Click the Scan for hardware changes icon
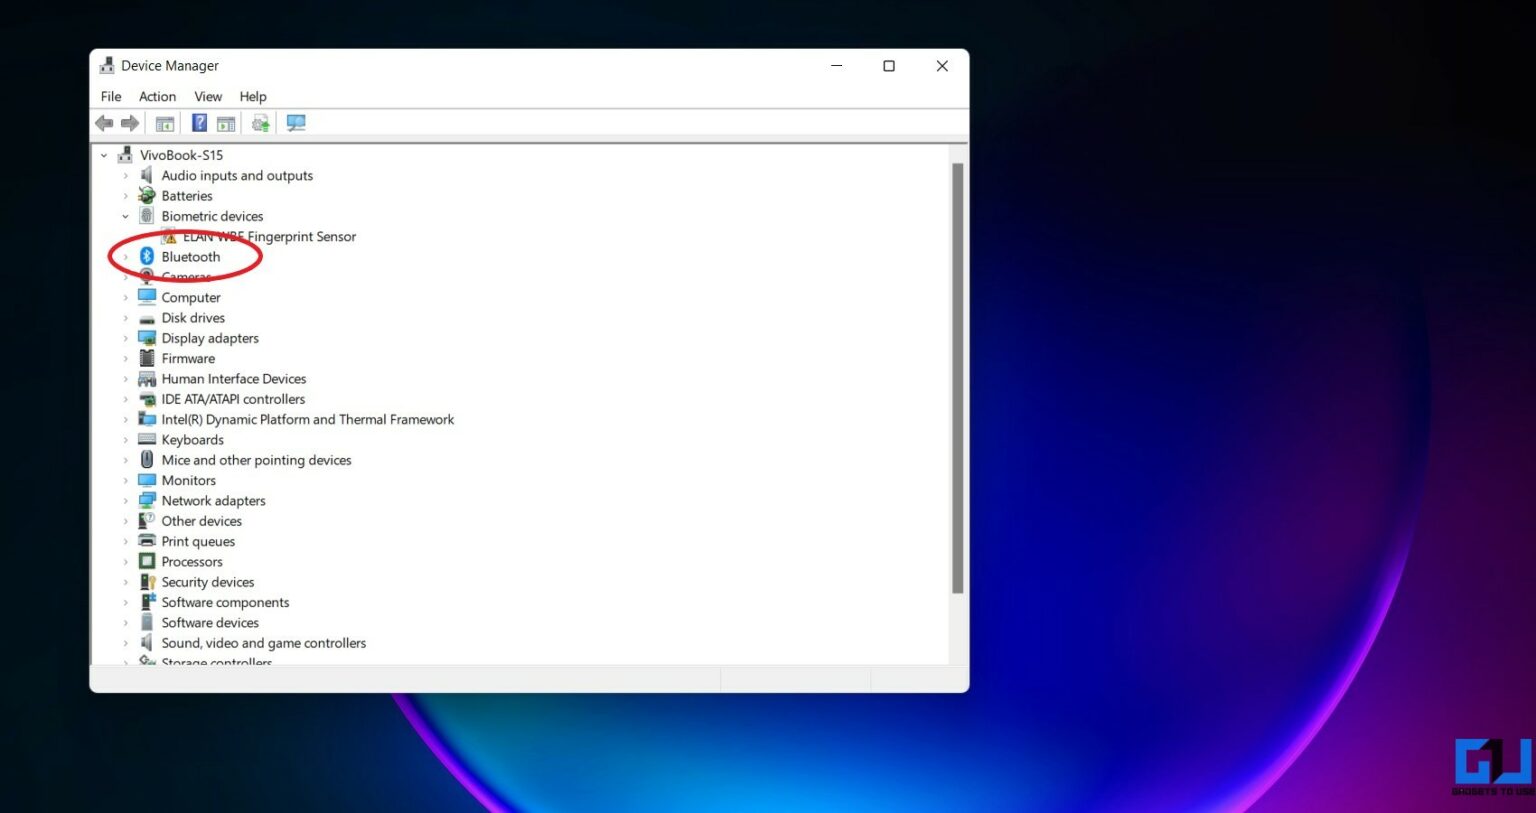 (295, 122)
